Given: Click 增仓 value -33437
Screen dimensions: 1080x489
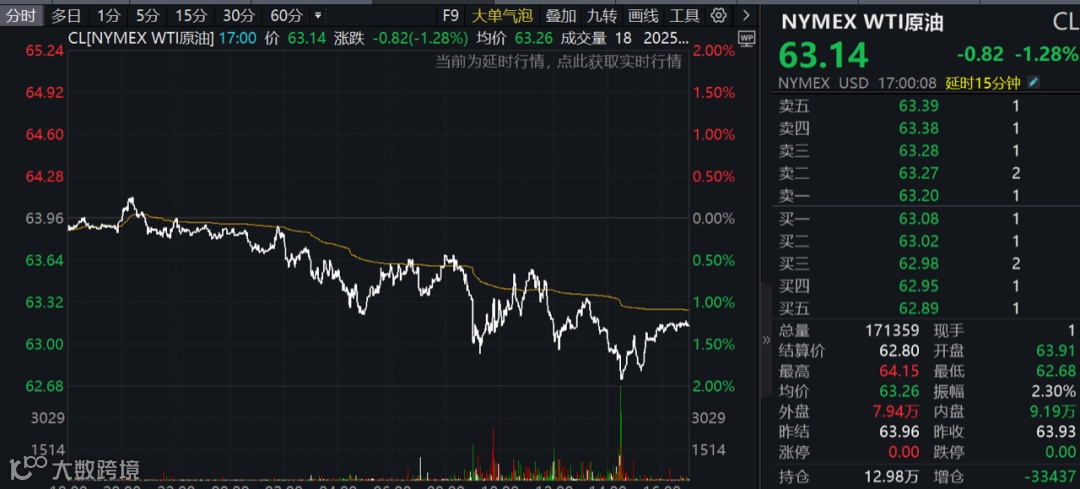Looking at the screenshot, I should pos(1052,476).
